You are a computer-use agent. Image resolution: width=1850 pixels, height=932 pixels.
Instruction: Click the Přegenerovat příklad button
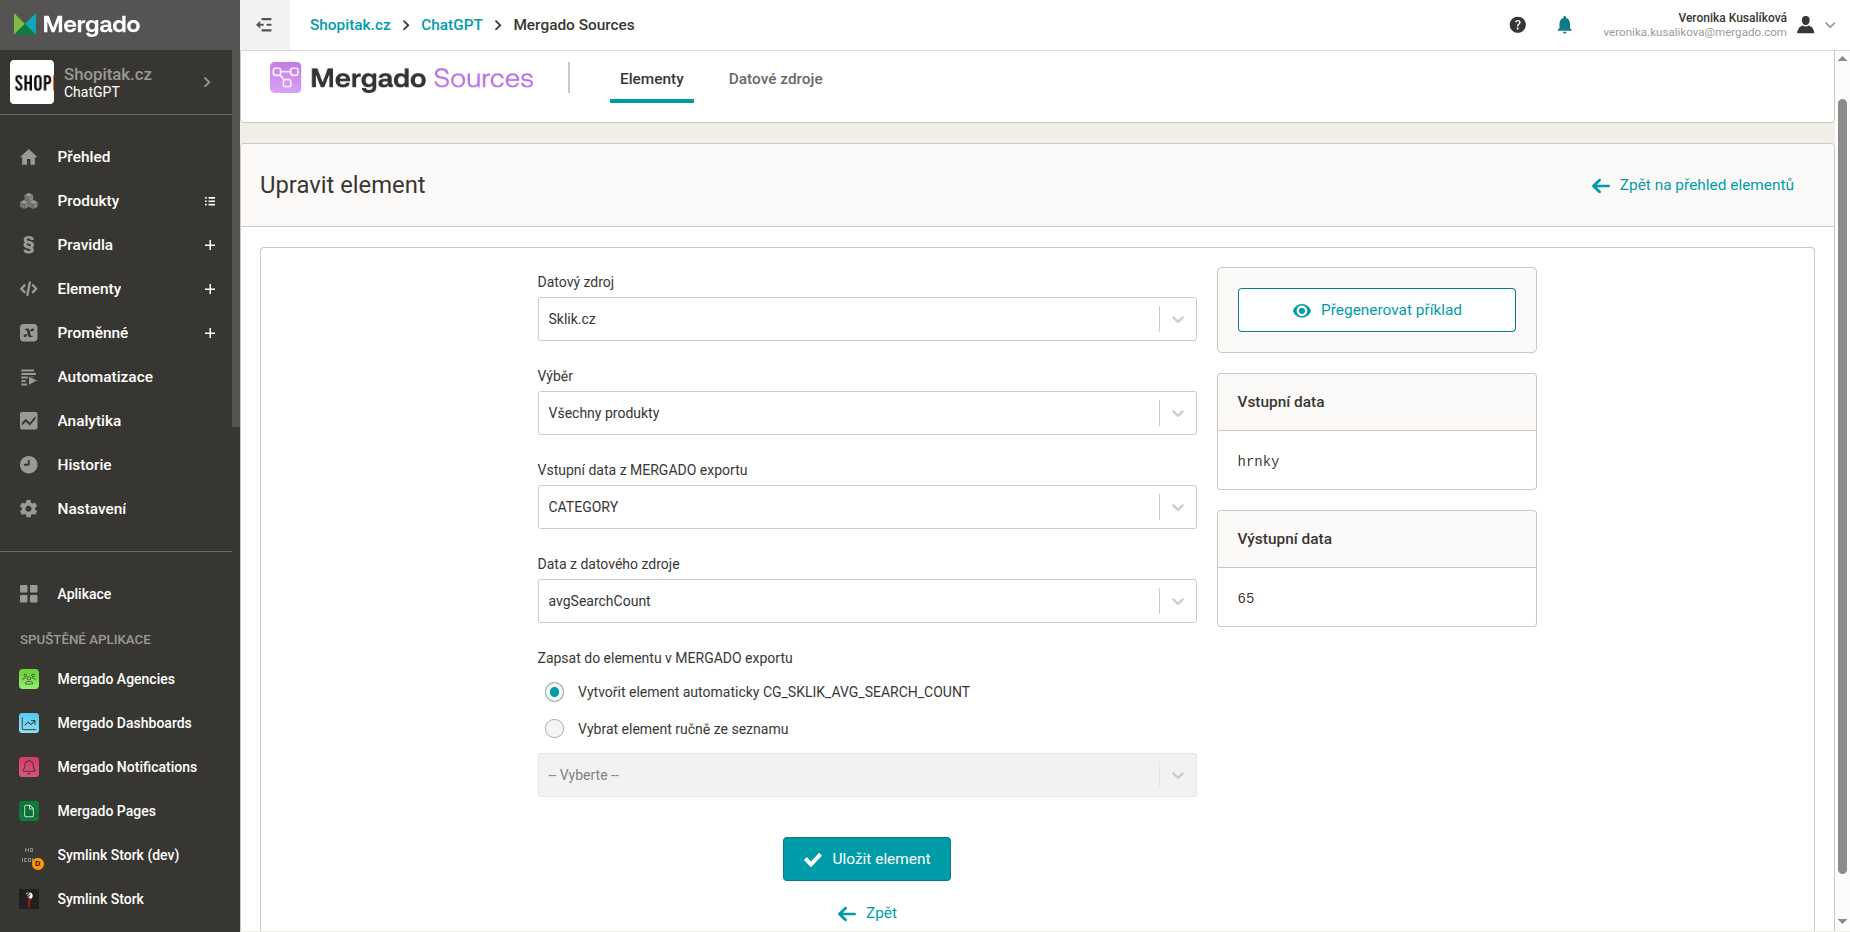1377,310
